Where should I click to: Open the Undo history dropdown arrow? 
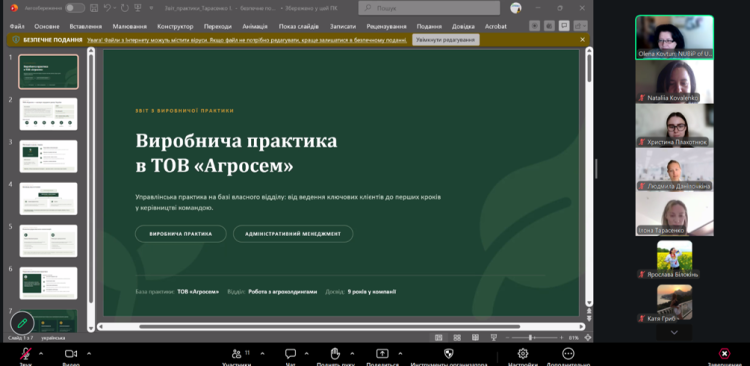point(115,8)
